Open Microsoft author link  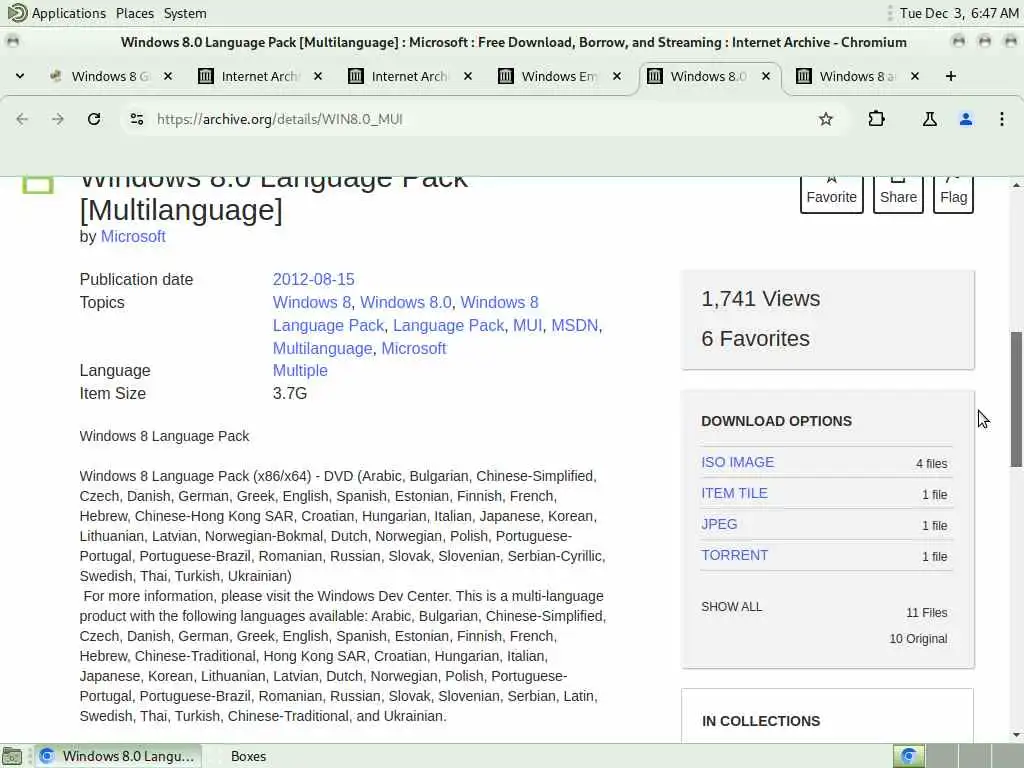pos(133,236)
